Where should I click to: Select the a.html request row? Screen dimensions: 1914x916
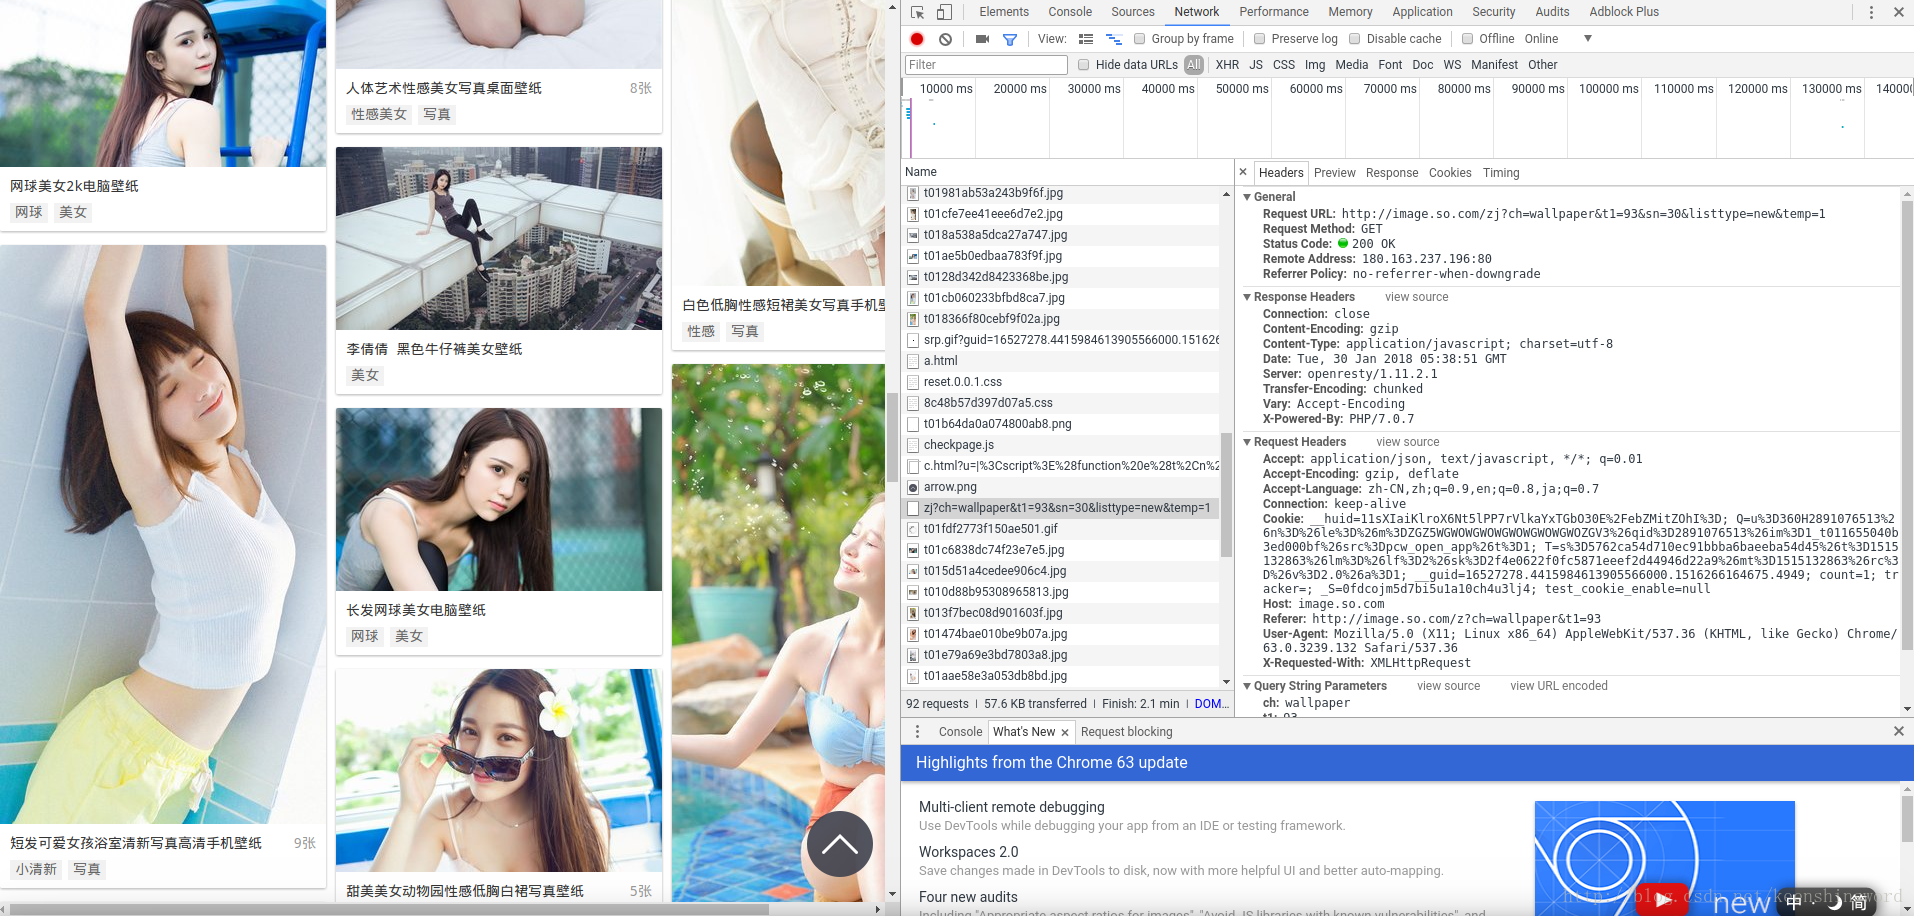pyautogui.click(x=1061, y=361)
